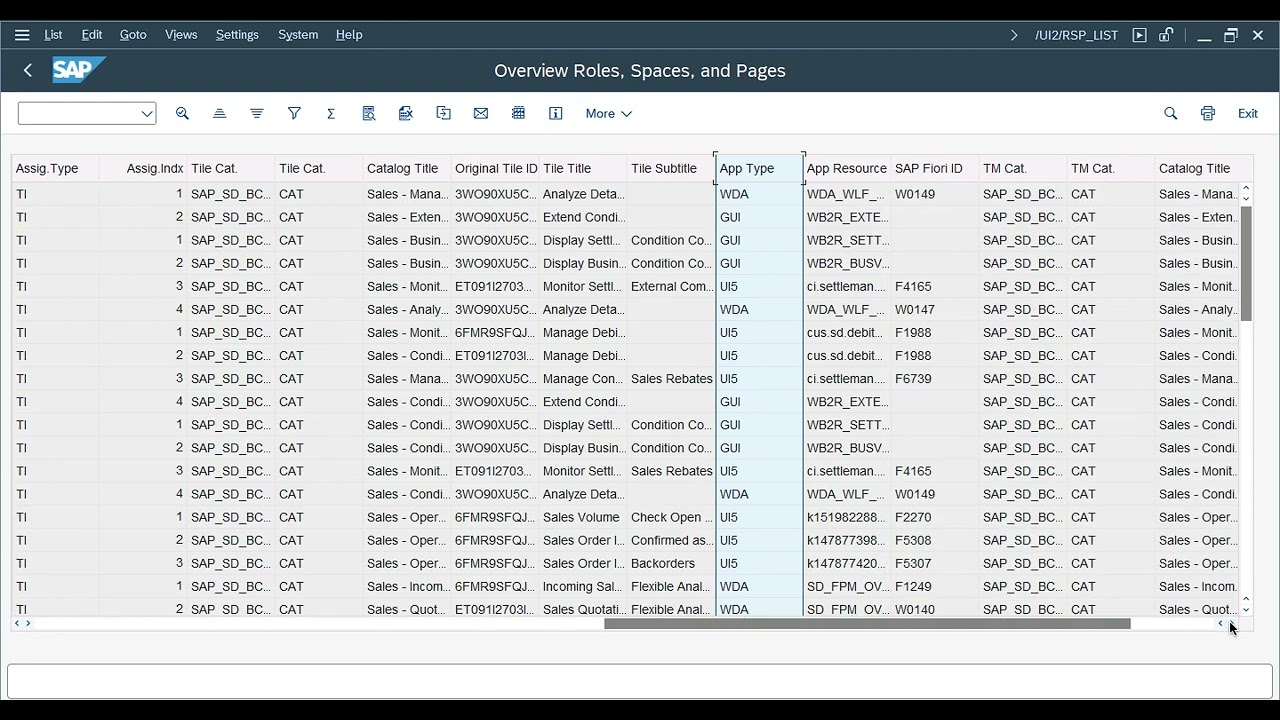Select the Tile Title column header

[x=583, y=168]
